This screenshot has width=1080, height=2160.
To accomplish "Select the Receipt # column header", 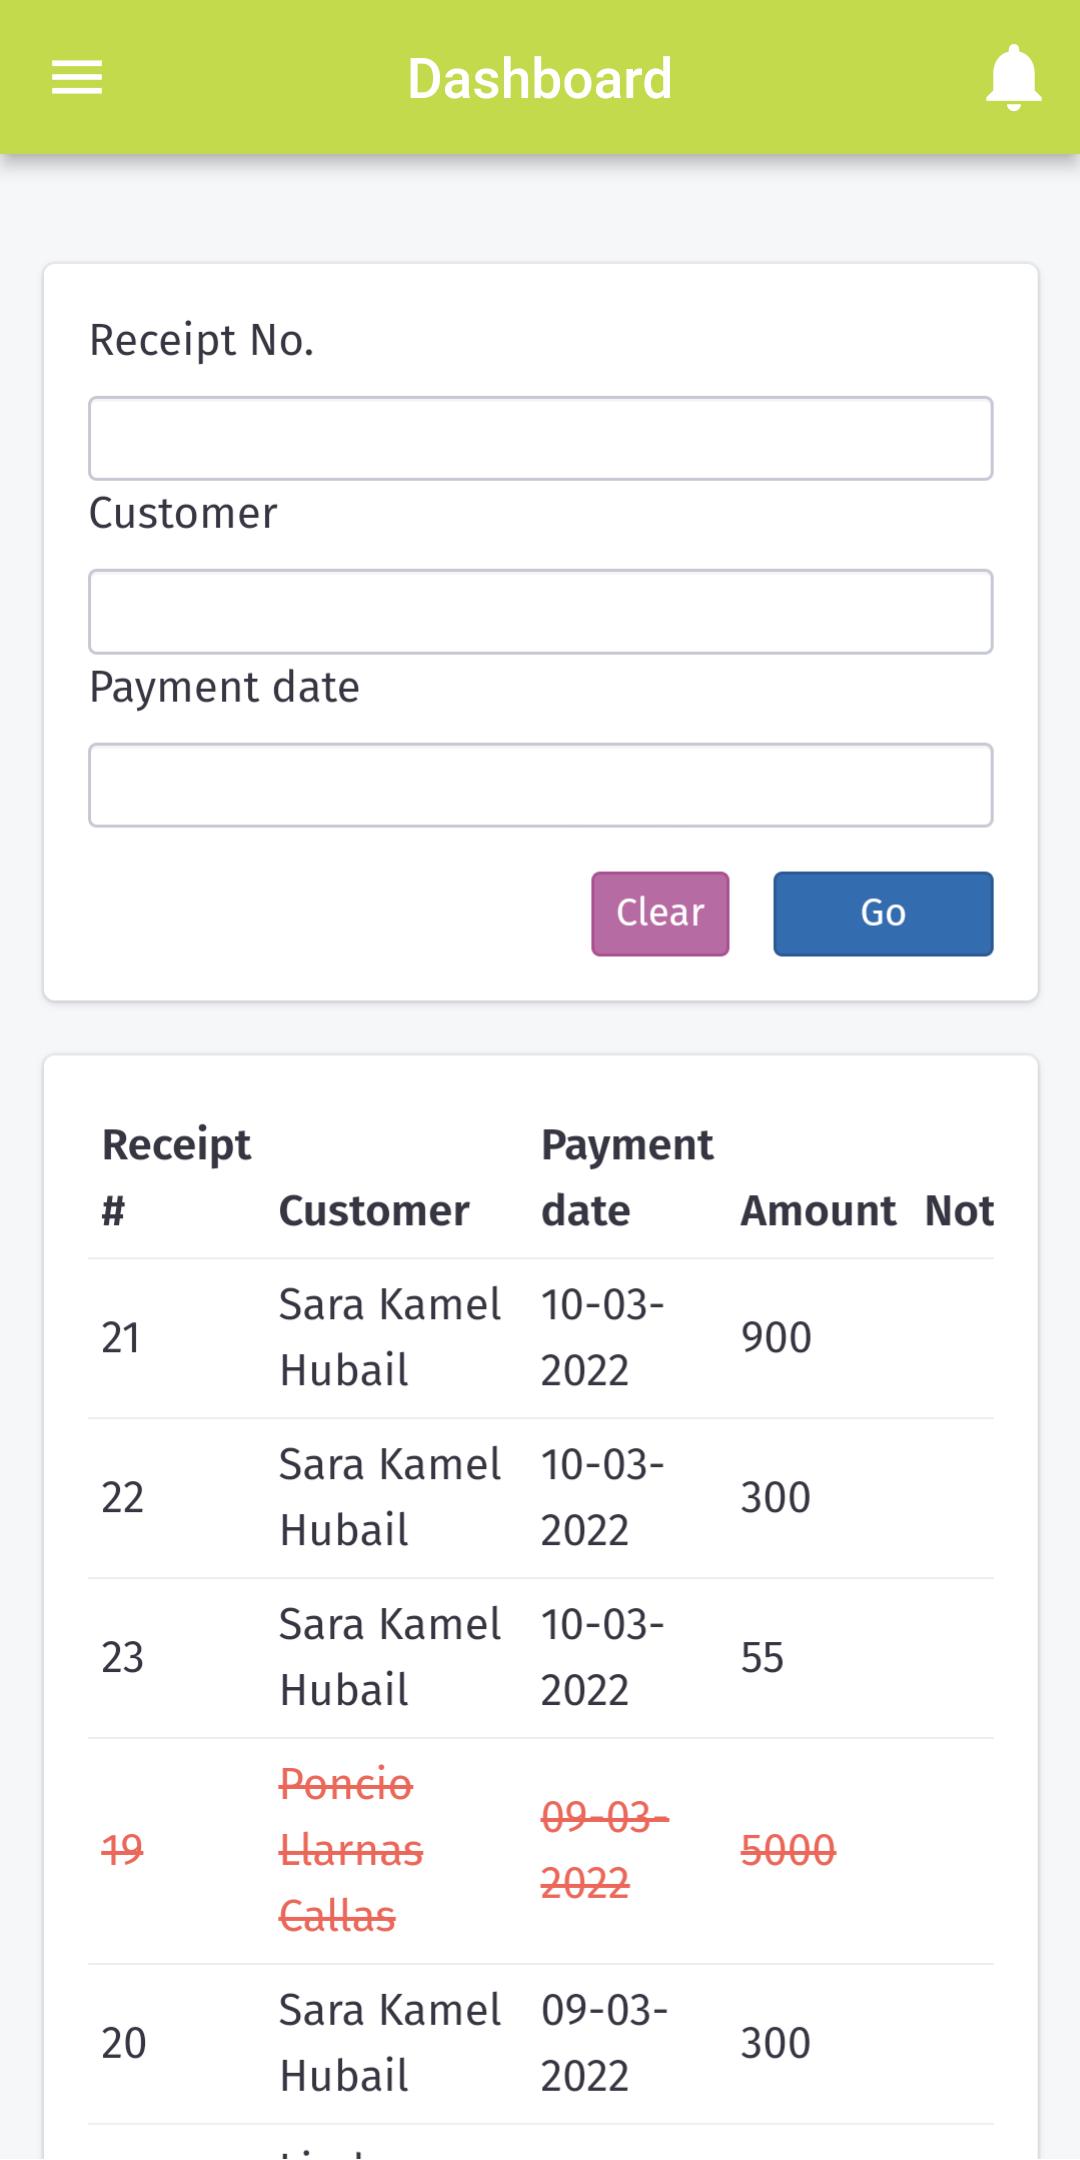I will click(176, 1177).
